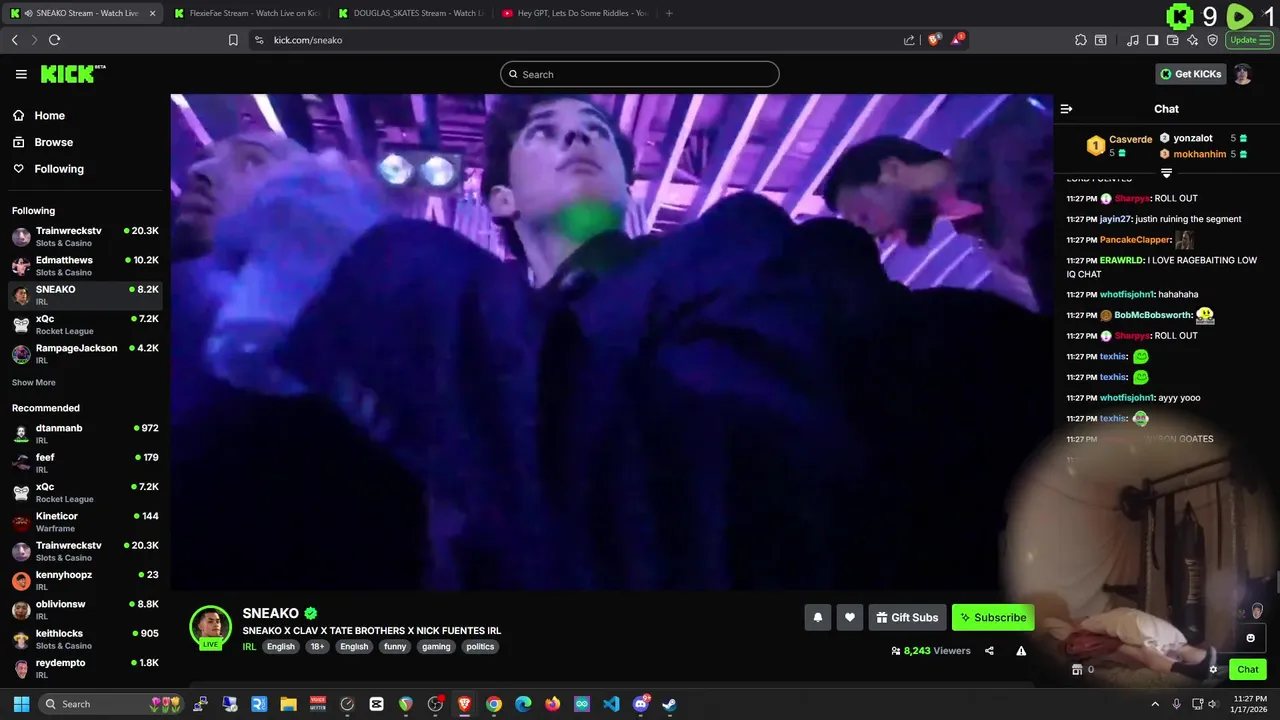This screenshot has width=1280, height=720.
Task: Open the Brave Shields lion icon
Action: click(x=934, y=40)
